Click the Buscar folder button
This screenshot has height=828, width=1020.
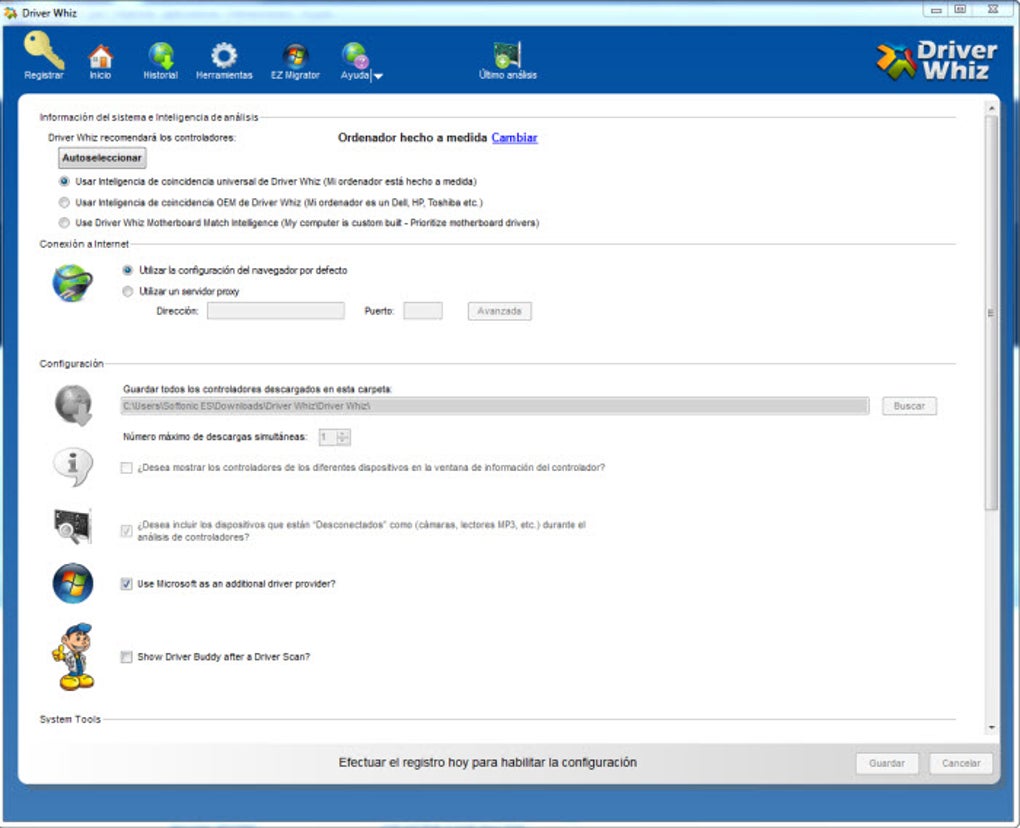coord(909,406)
